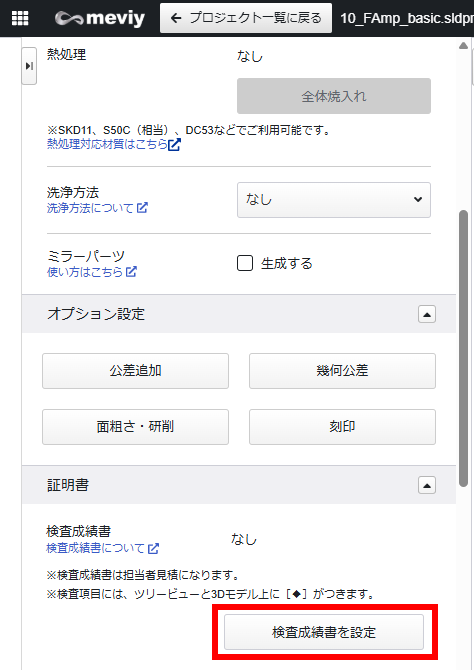Collapse the side panel arrow icon

tap(29, 66)
